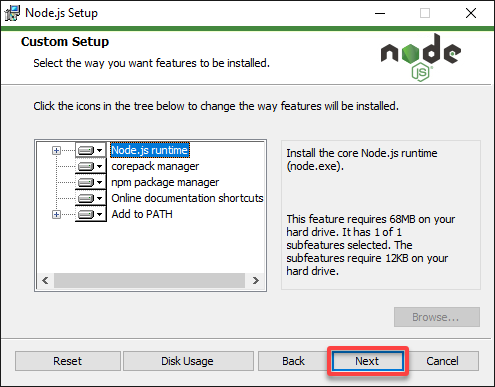Click the installer icon in title bar
This screenshot has width=495, height=387.
(x=12, y=13)
